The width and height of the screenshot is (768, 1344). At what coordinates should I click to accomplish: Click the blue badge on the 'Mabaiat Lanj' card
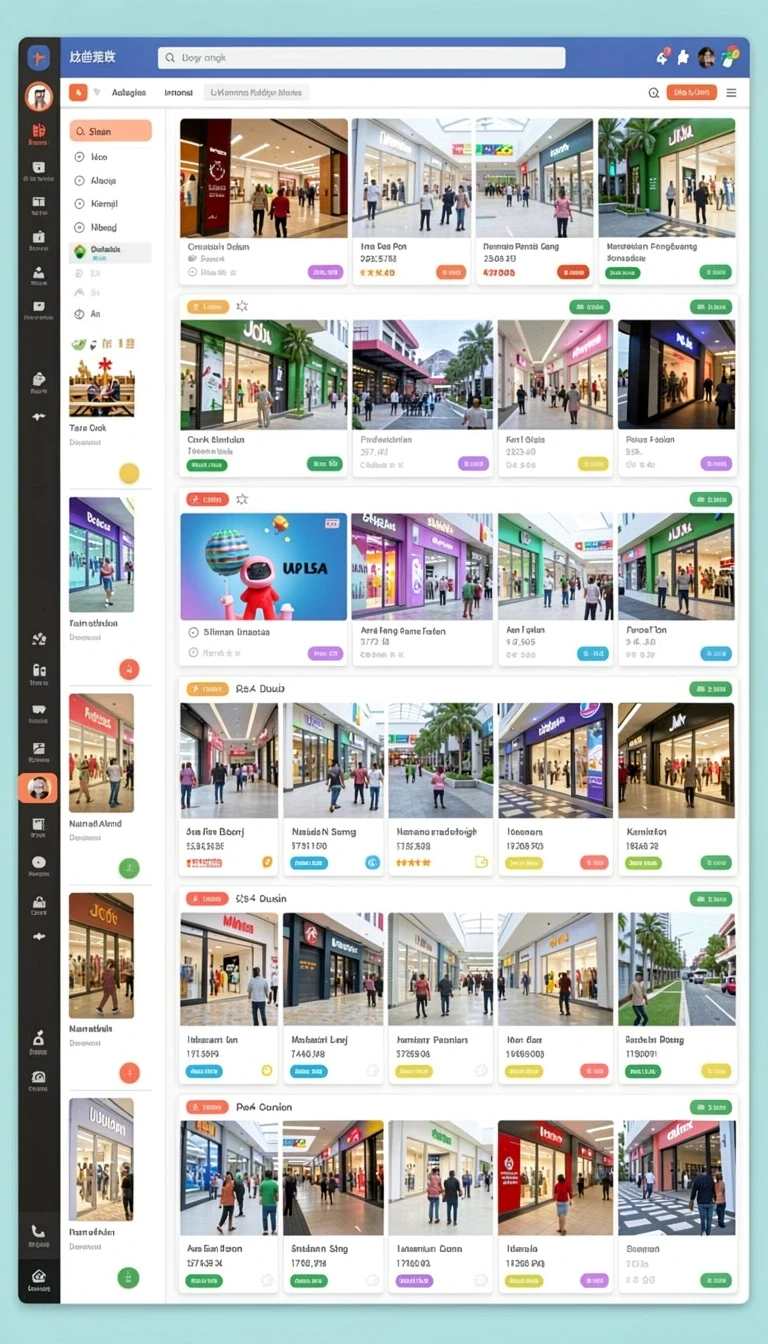tap(308, 1071)
